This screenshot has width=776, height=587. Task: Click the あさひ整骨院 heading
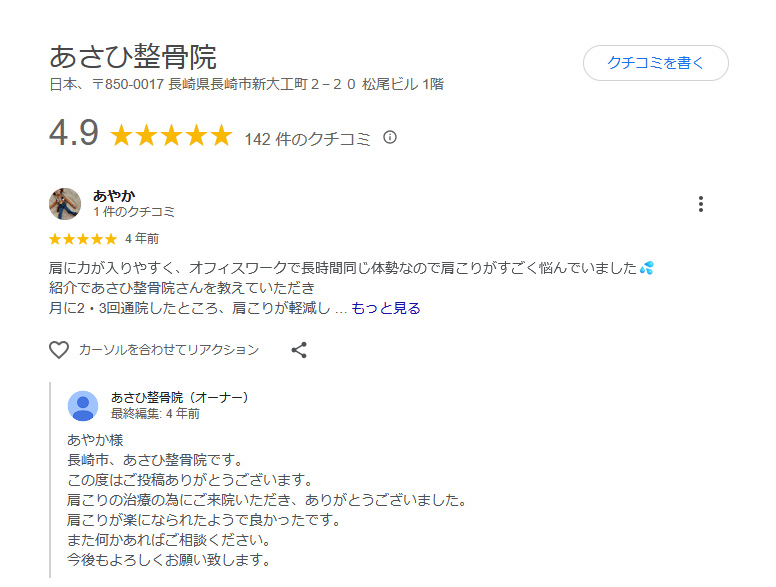coord(133,56)
